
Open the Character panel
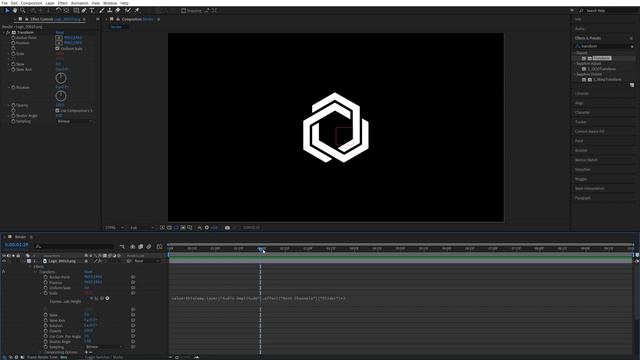coord(582,113)
